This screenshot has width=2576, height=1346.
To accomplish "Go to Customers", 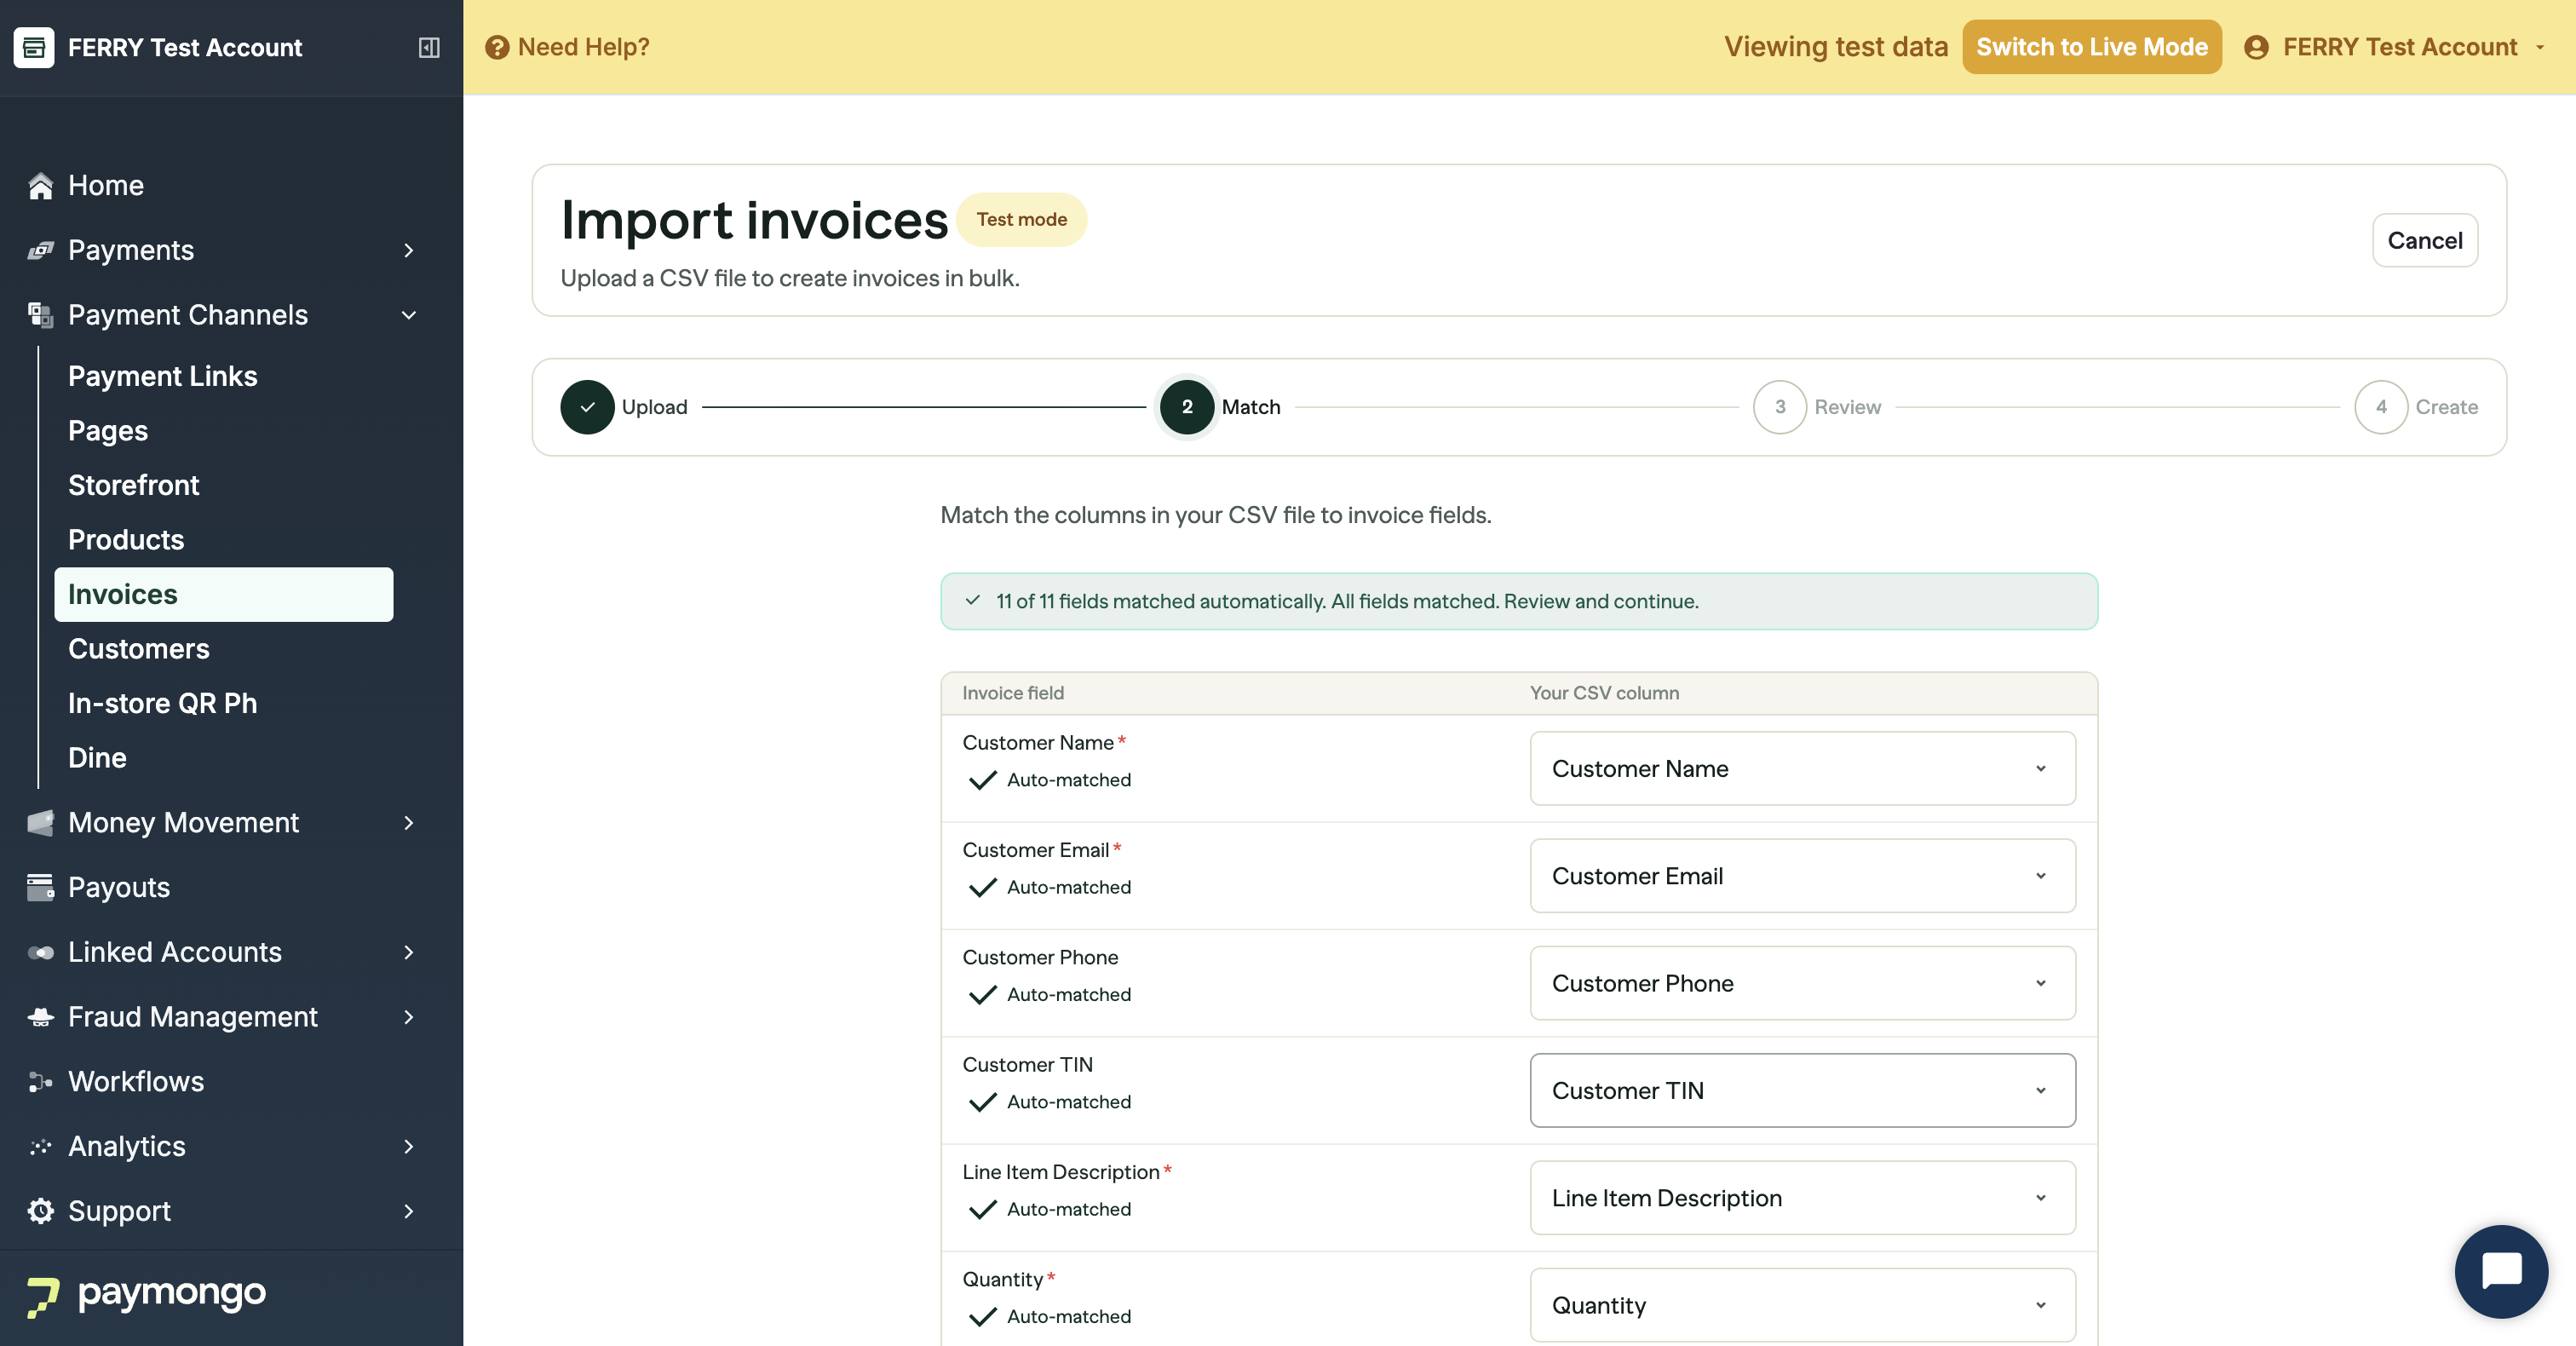I will click(139, 649).
